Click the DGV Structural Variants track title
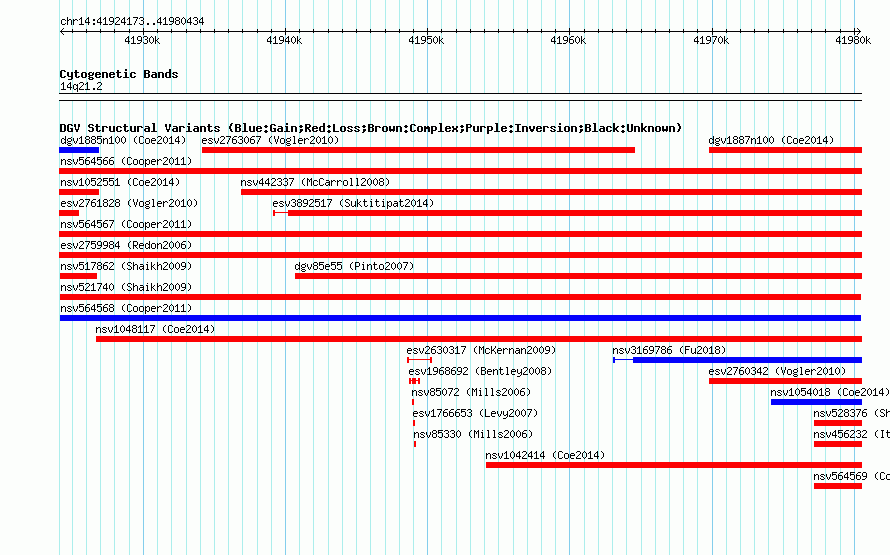 point(371,128)
